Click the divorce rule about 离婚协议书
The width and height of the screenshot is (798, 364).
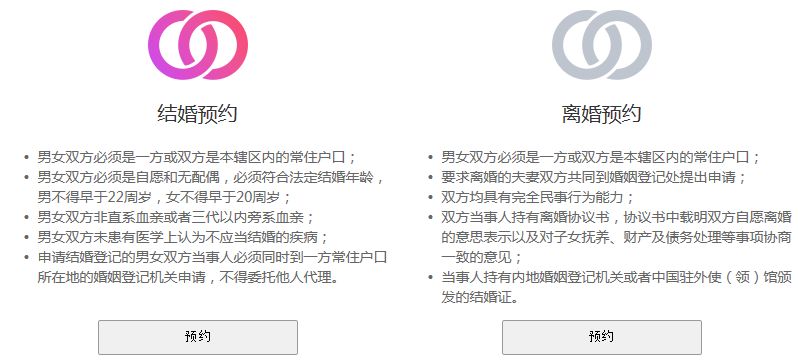[617, 237]
